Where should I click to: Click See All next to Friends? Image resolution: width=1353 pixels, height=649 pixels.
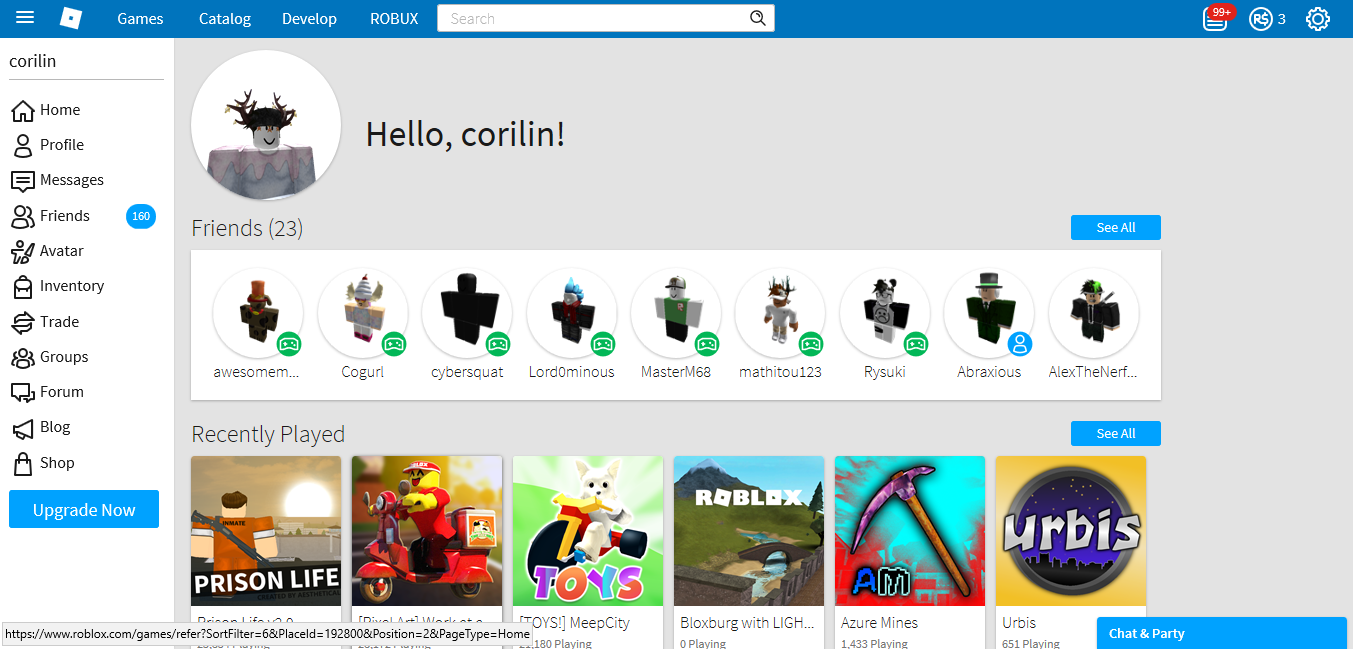[x=1116, y=227]
